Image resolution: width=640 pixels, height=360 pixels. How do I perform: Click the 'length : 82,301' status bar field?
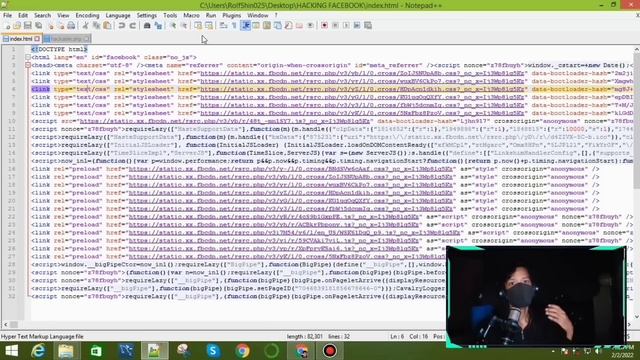coord(304,337)
